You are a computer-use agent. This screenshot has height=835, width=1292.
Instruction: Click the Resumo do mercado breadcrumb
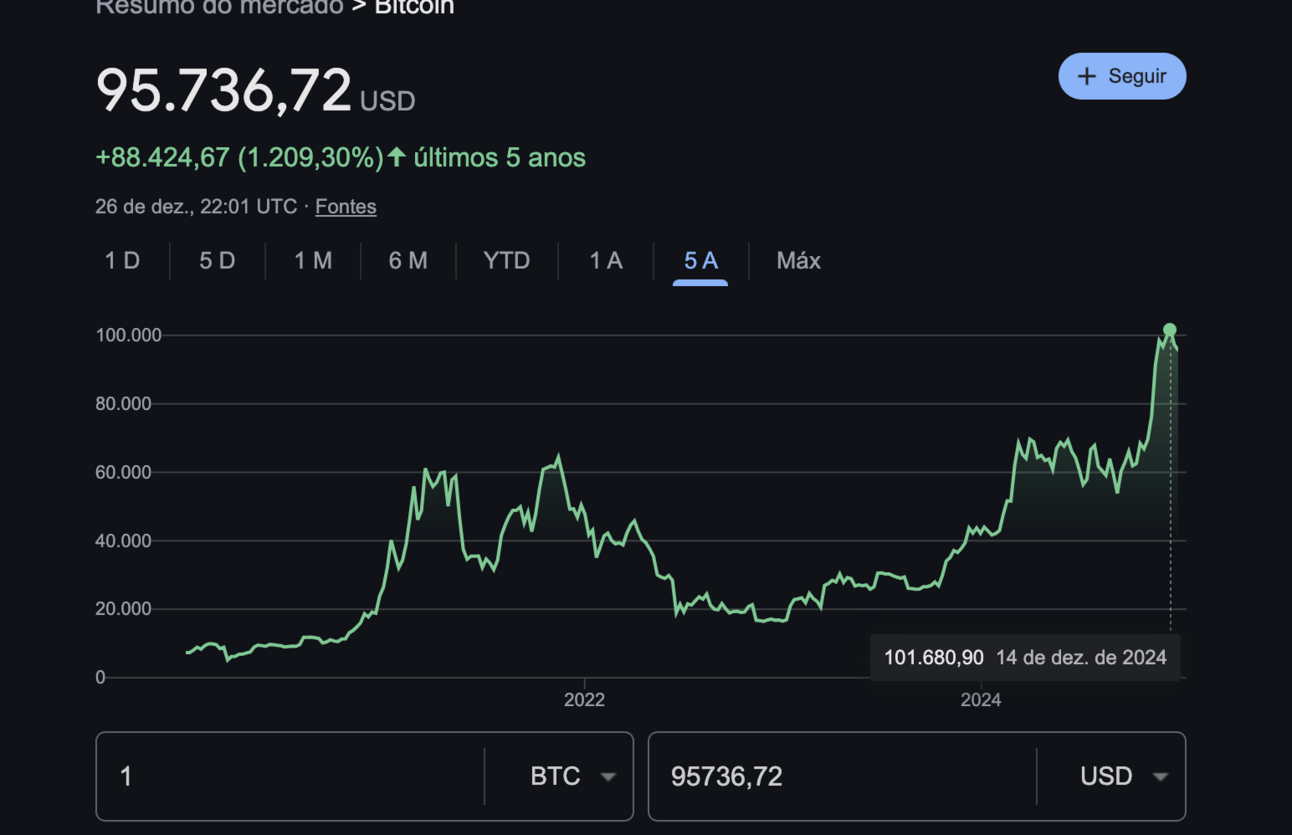pyautogui.click(x=219, y=8)
